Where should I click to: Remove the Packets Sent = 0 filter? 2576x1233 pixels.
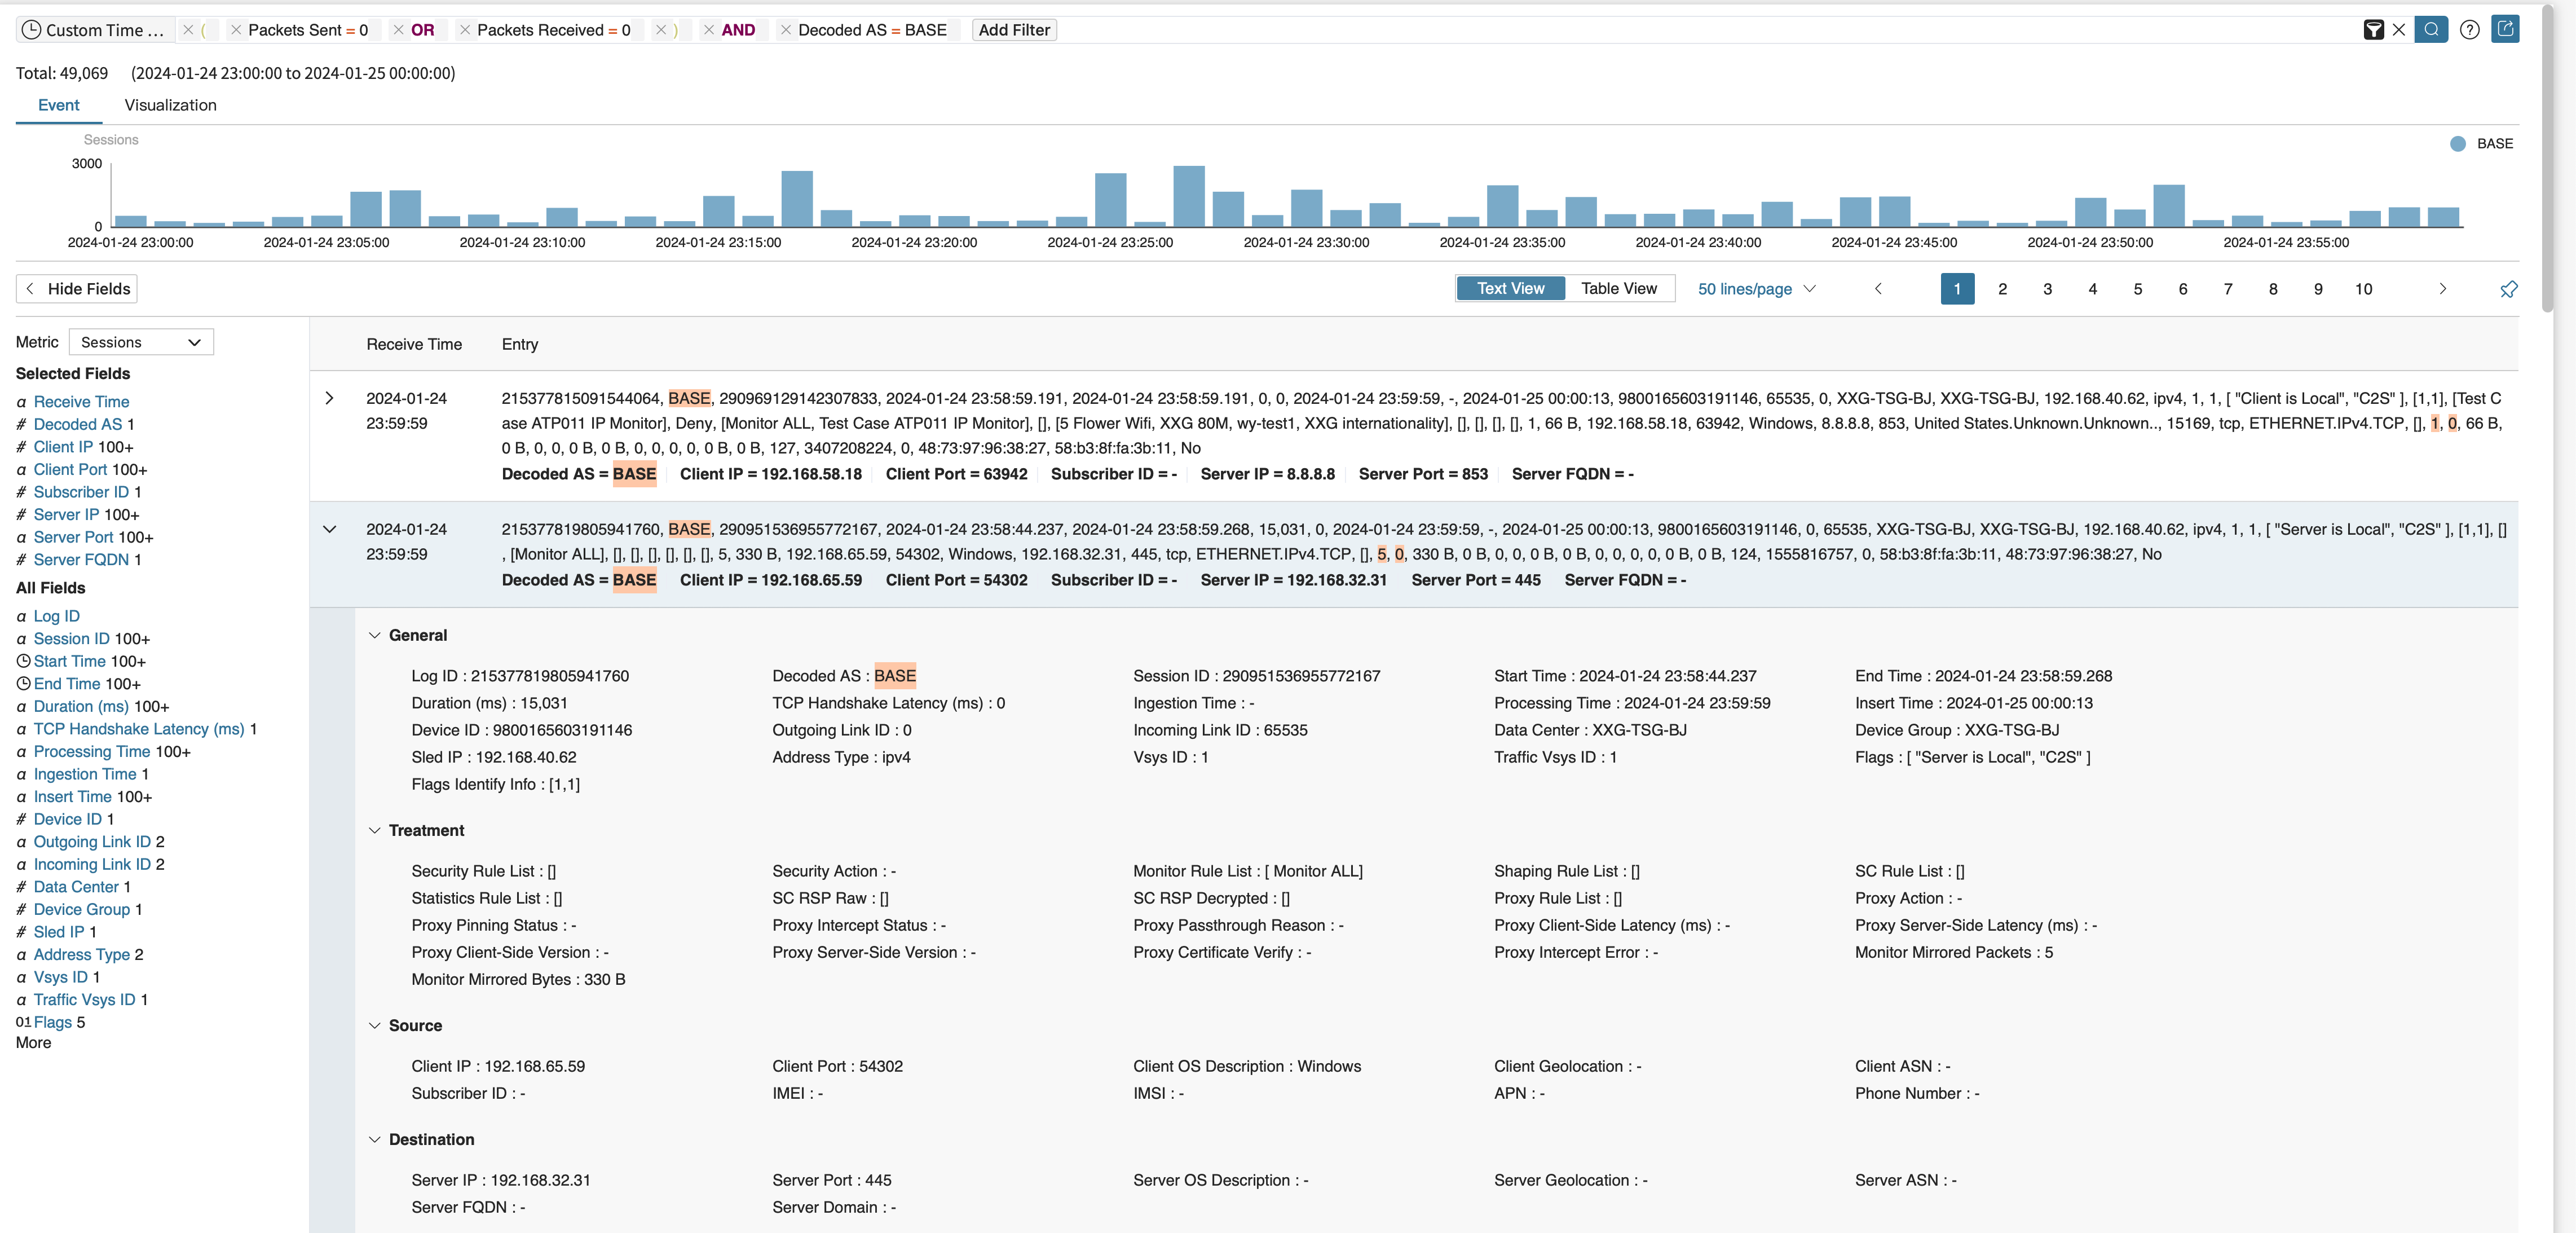tap(236, 30)
